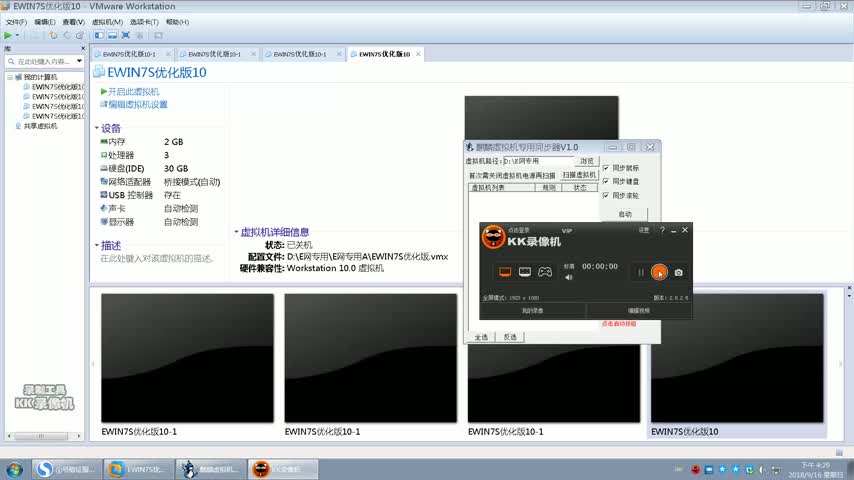Open the 文件(F) menu
Screen dimensions: 854x480
pos(16,22)
